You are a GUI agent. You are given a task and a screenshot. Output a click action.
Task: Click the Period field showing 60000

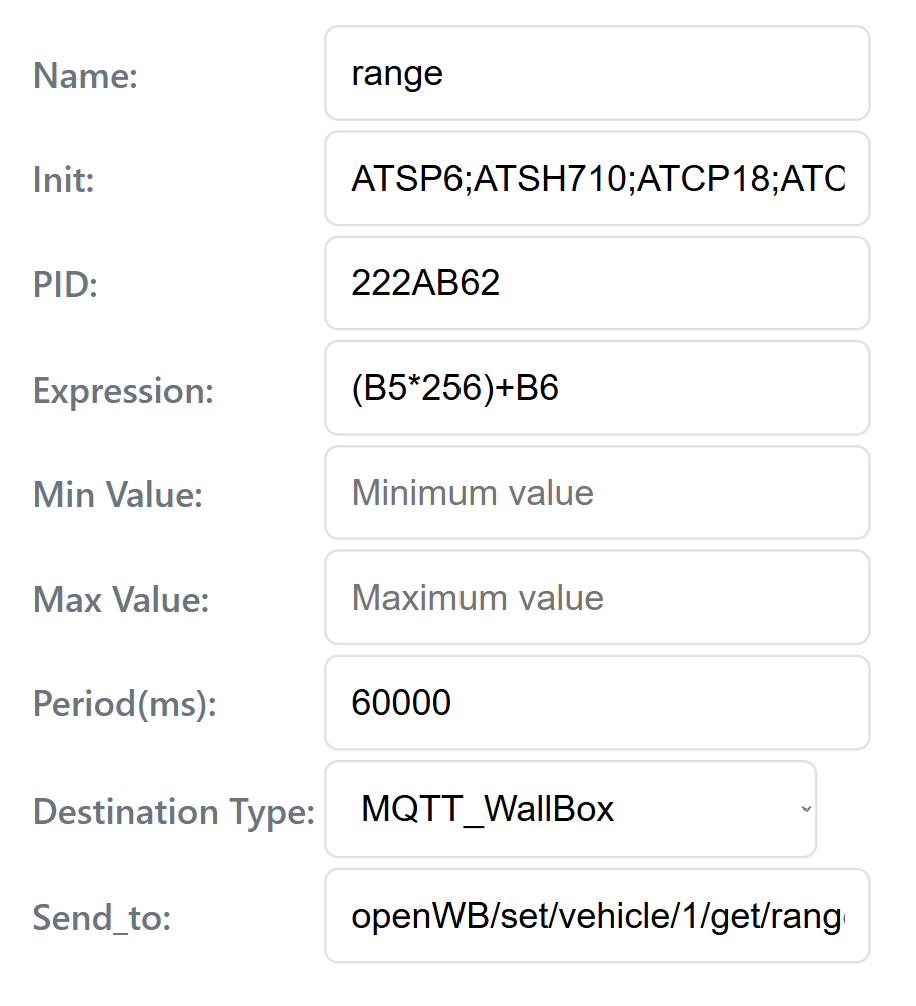point(597,703)
